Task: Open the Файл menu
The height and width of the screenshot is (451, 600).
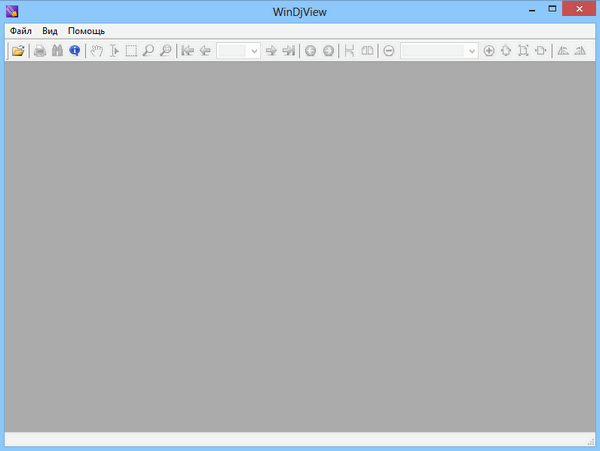Action: click(x=20, y=31)
